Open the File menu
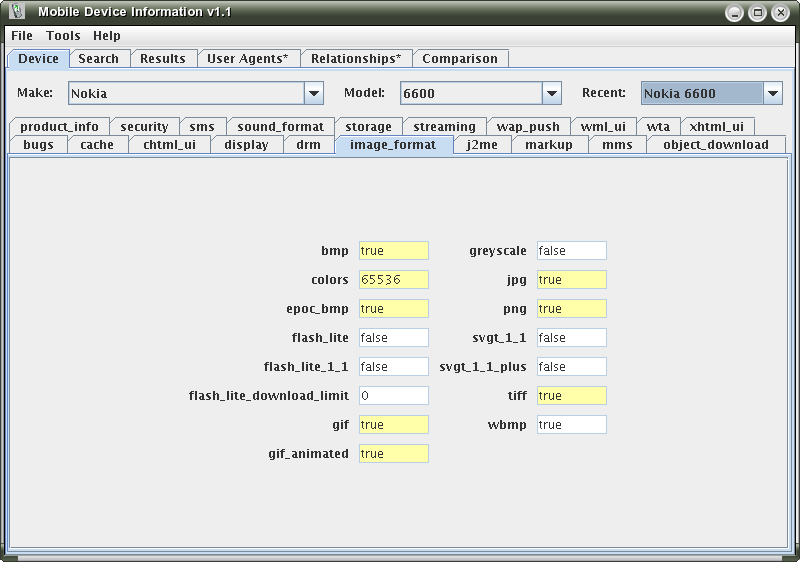Screen dimensions: 800x562 pos(22,35)
